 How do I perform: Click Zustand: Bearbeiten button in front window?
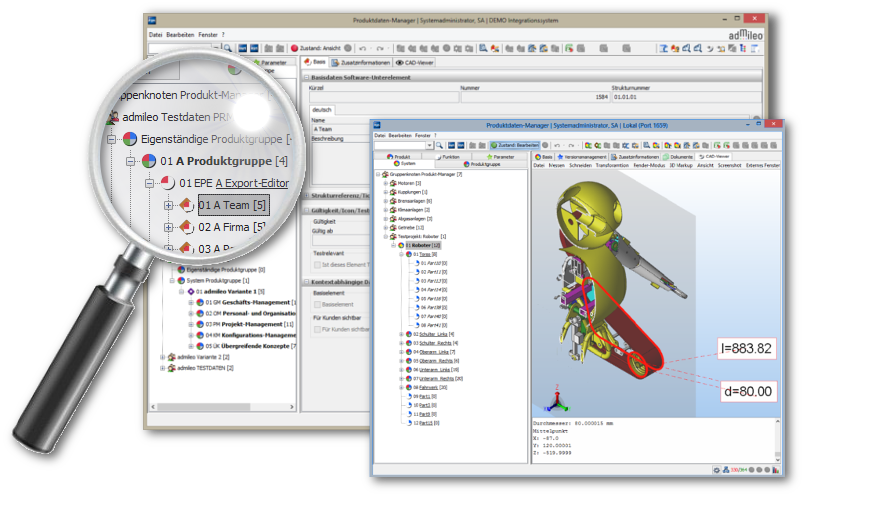click(x=515, y=145)
